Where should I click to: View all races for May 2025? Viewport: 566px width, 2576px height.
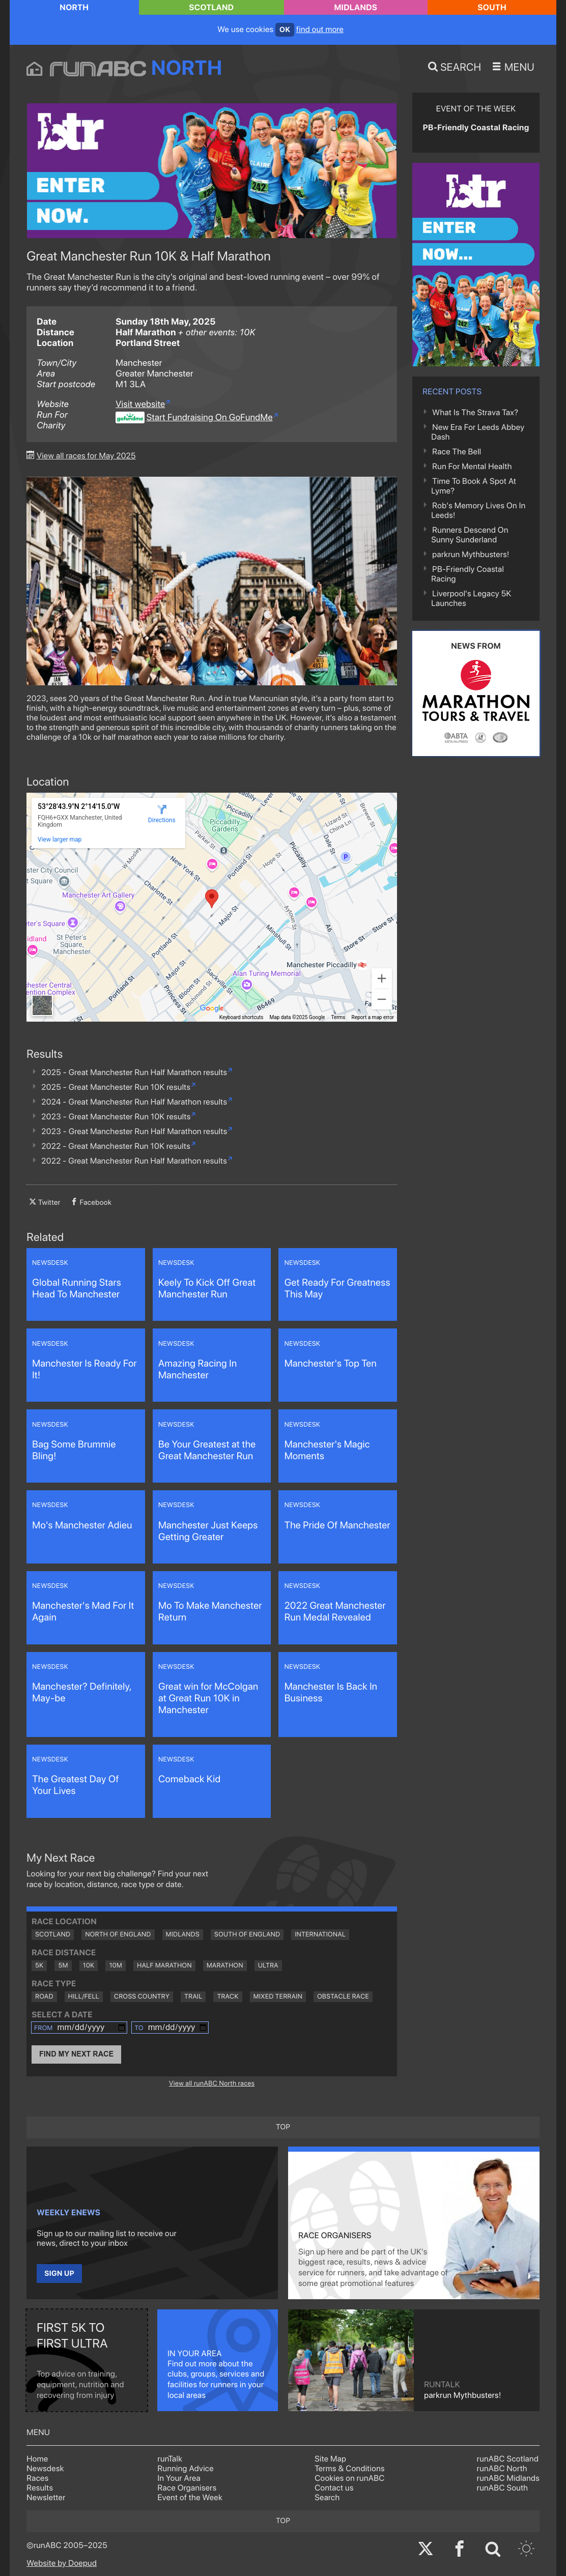pyautogui.click(x=86, y=455)
